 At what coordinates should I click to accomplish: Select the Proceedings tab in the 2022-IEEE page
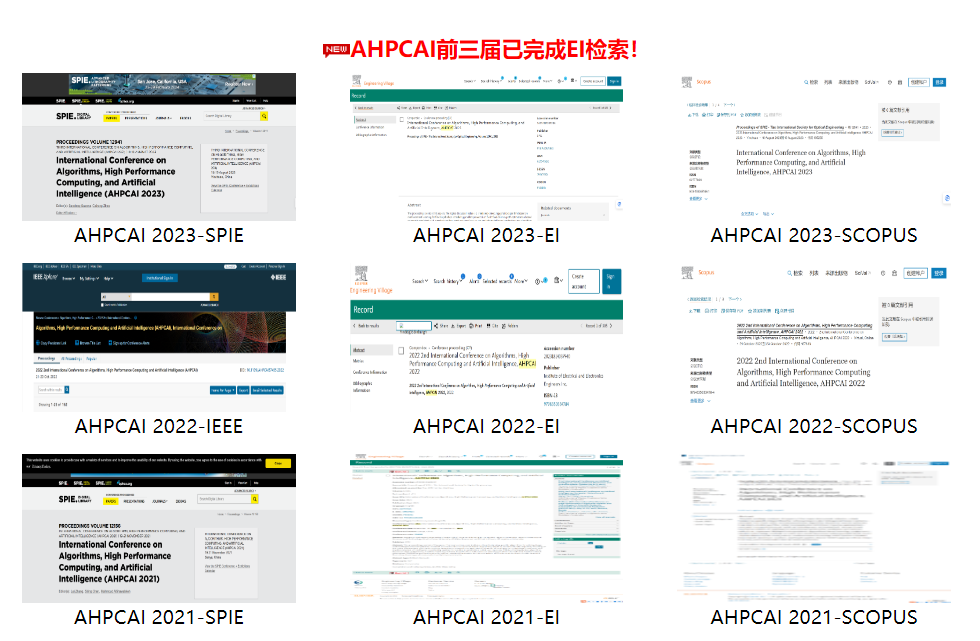[47, 359]
